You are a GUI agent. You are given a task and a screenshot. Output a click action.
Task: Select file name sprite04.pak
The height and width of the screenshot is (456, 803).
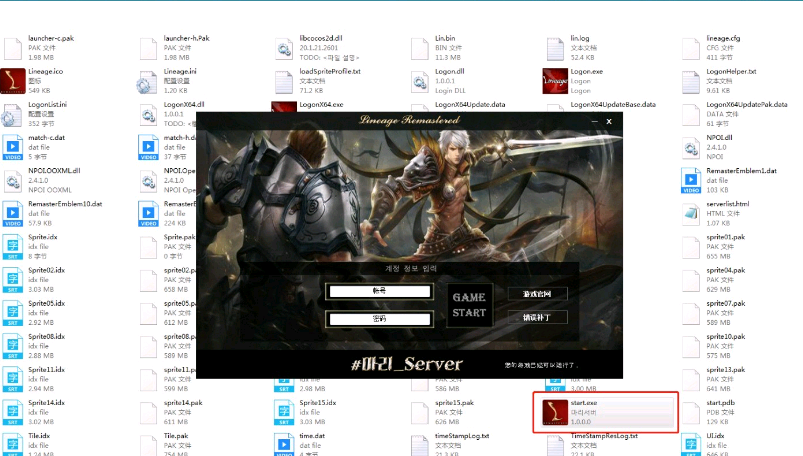726,271
